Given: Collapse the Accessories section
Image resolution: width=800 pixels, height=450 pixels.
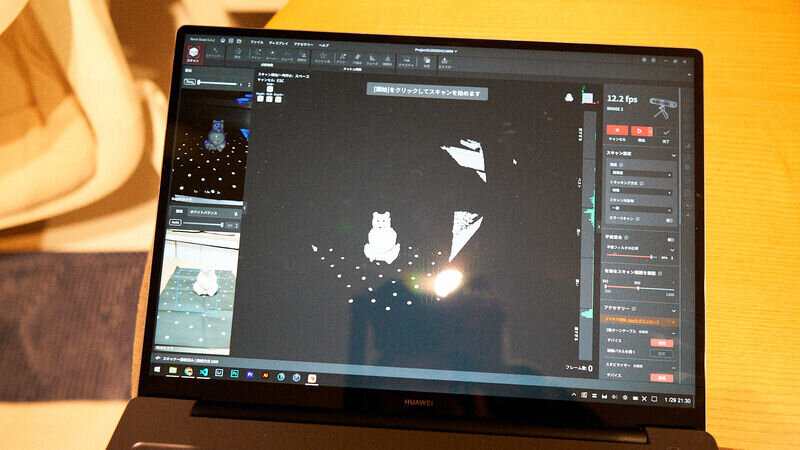Looking at the screenshot, I should [674, 311].
